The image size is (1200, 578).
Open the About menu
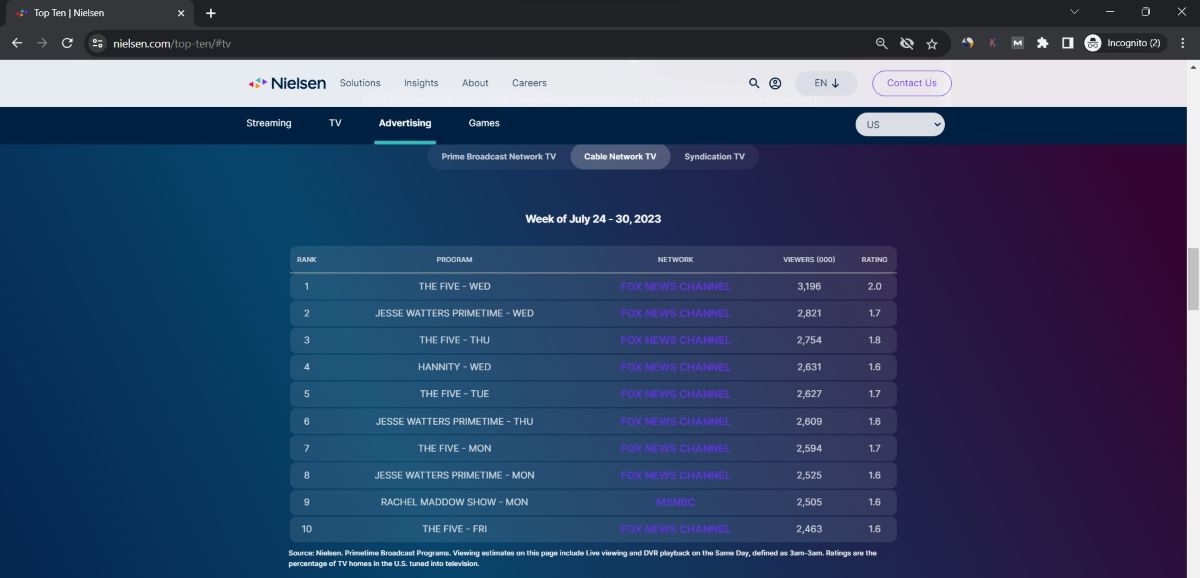[475, 83]
